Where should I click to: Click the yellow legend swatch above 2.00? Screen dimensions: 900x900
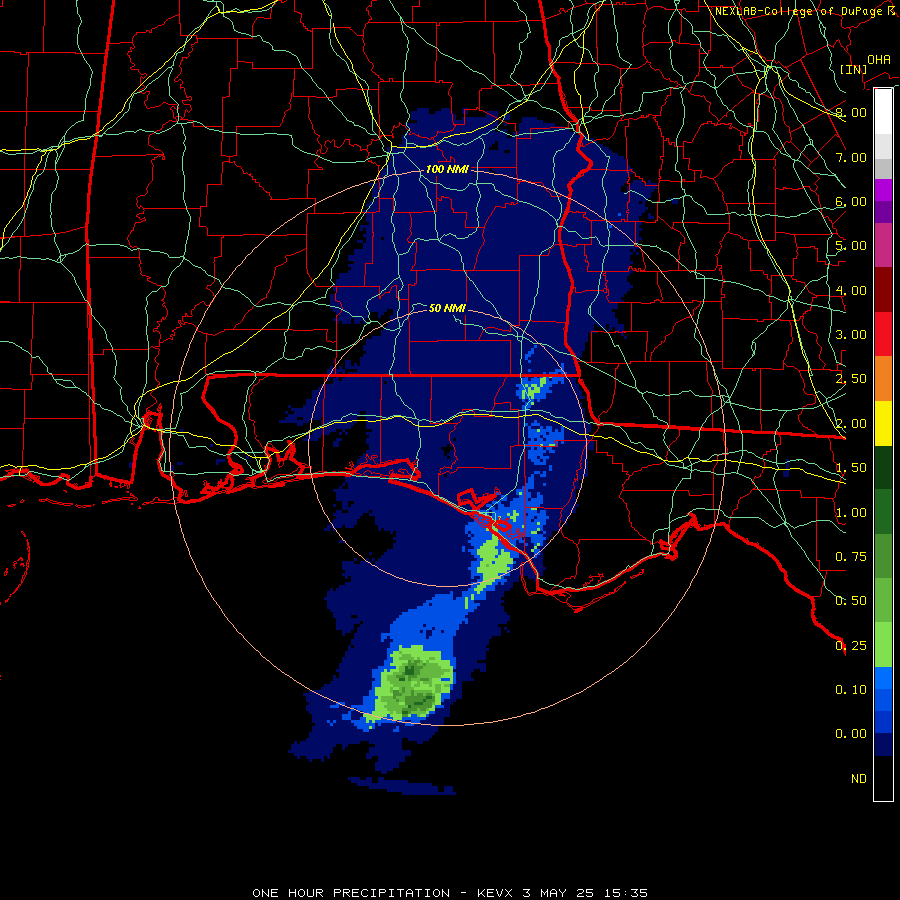tap(883, 423)
